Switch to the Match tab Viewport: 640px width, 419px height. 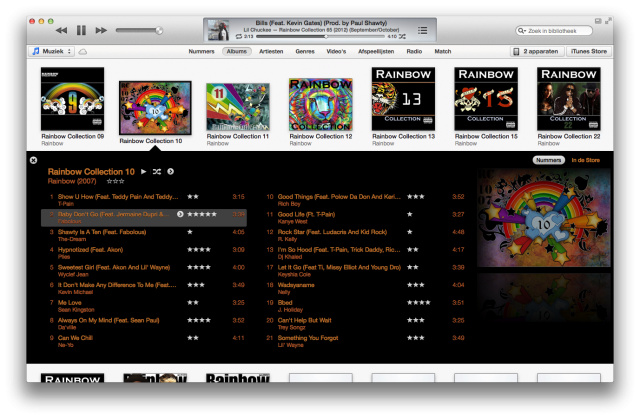click(x=442, y=51)
